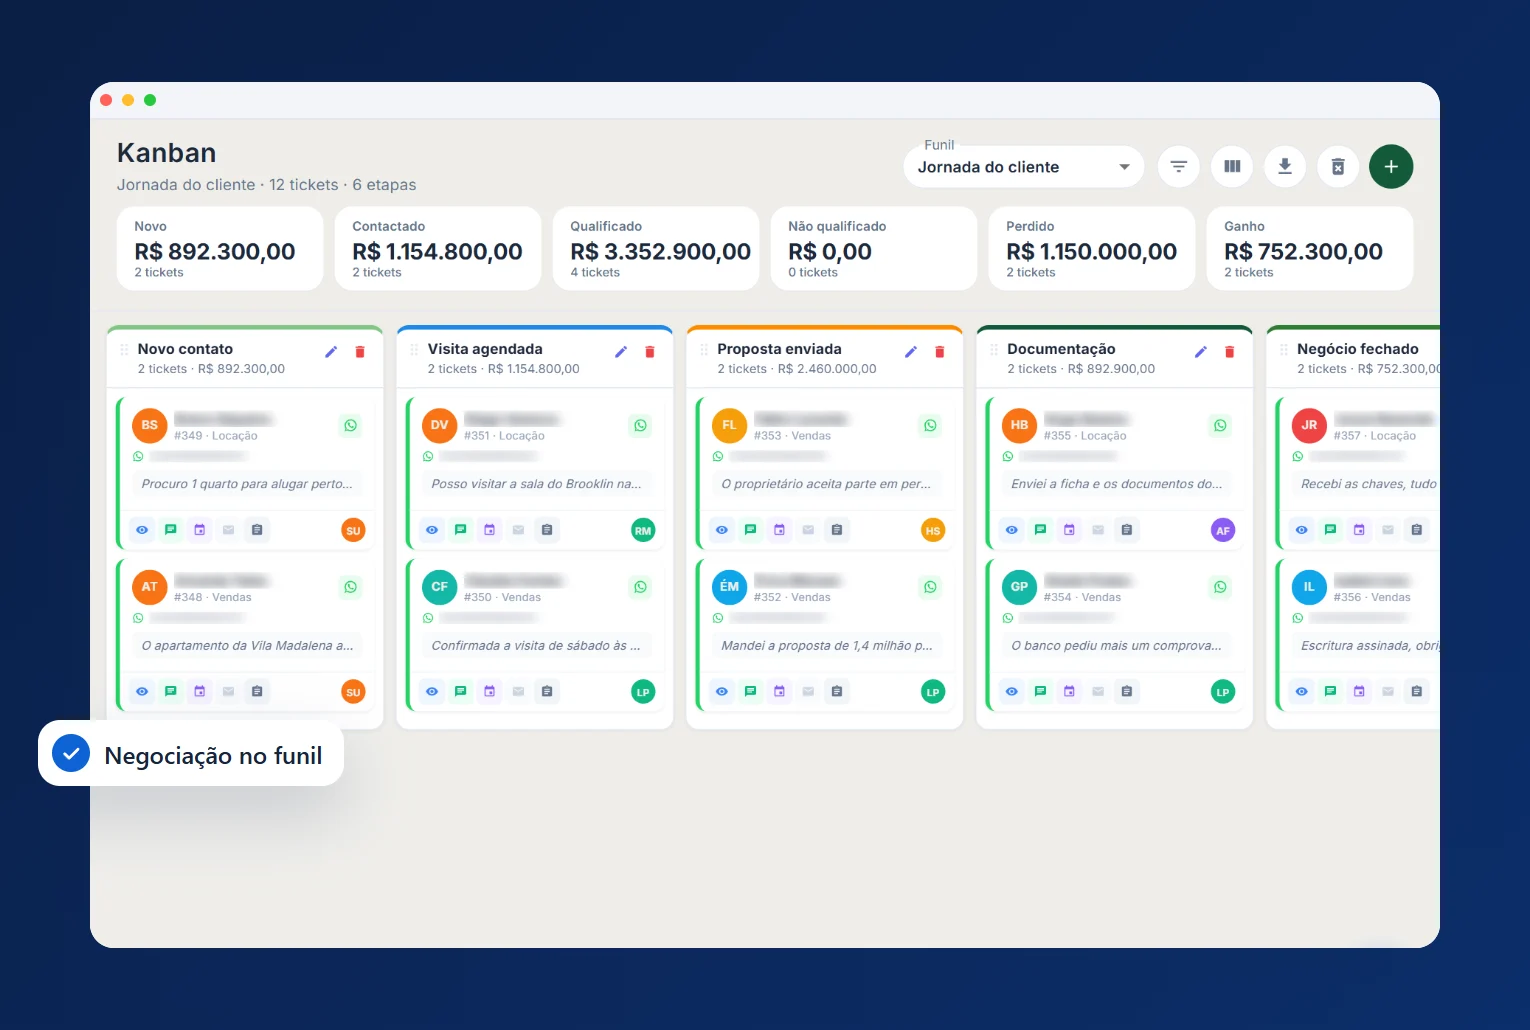Open the filter options icon
Screen dimensions: 1530x1030
1178,167
